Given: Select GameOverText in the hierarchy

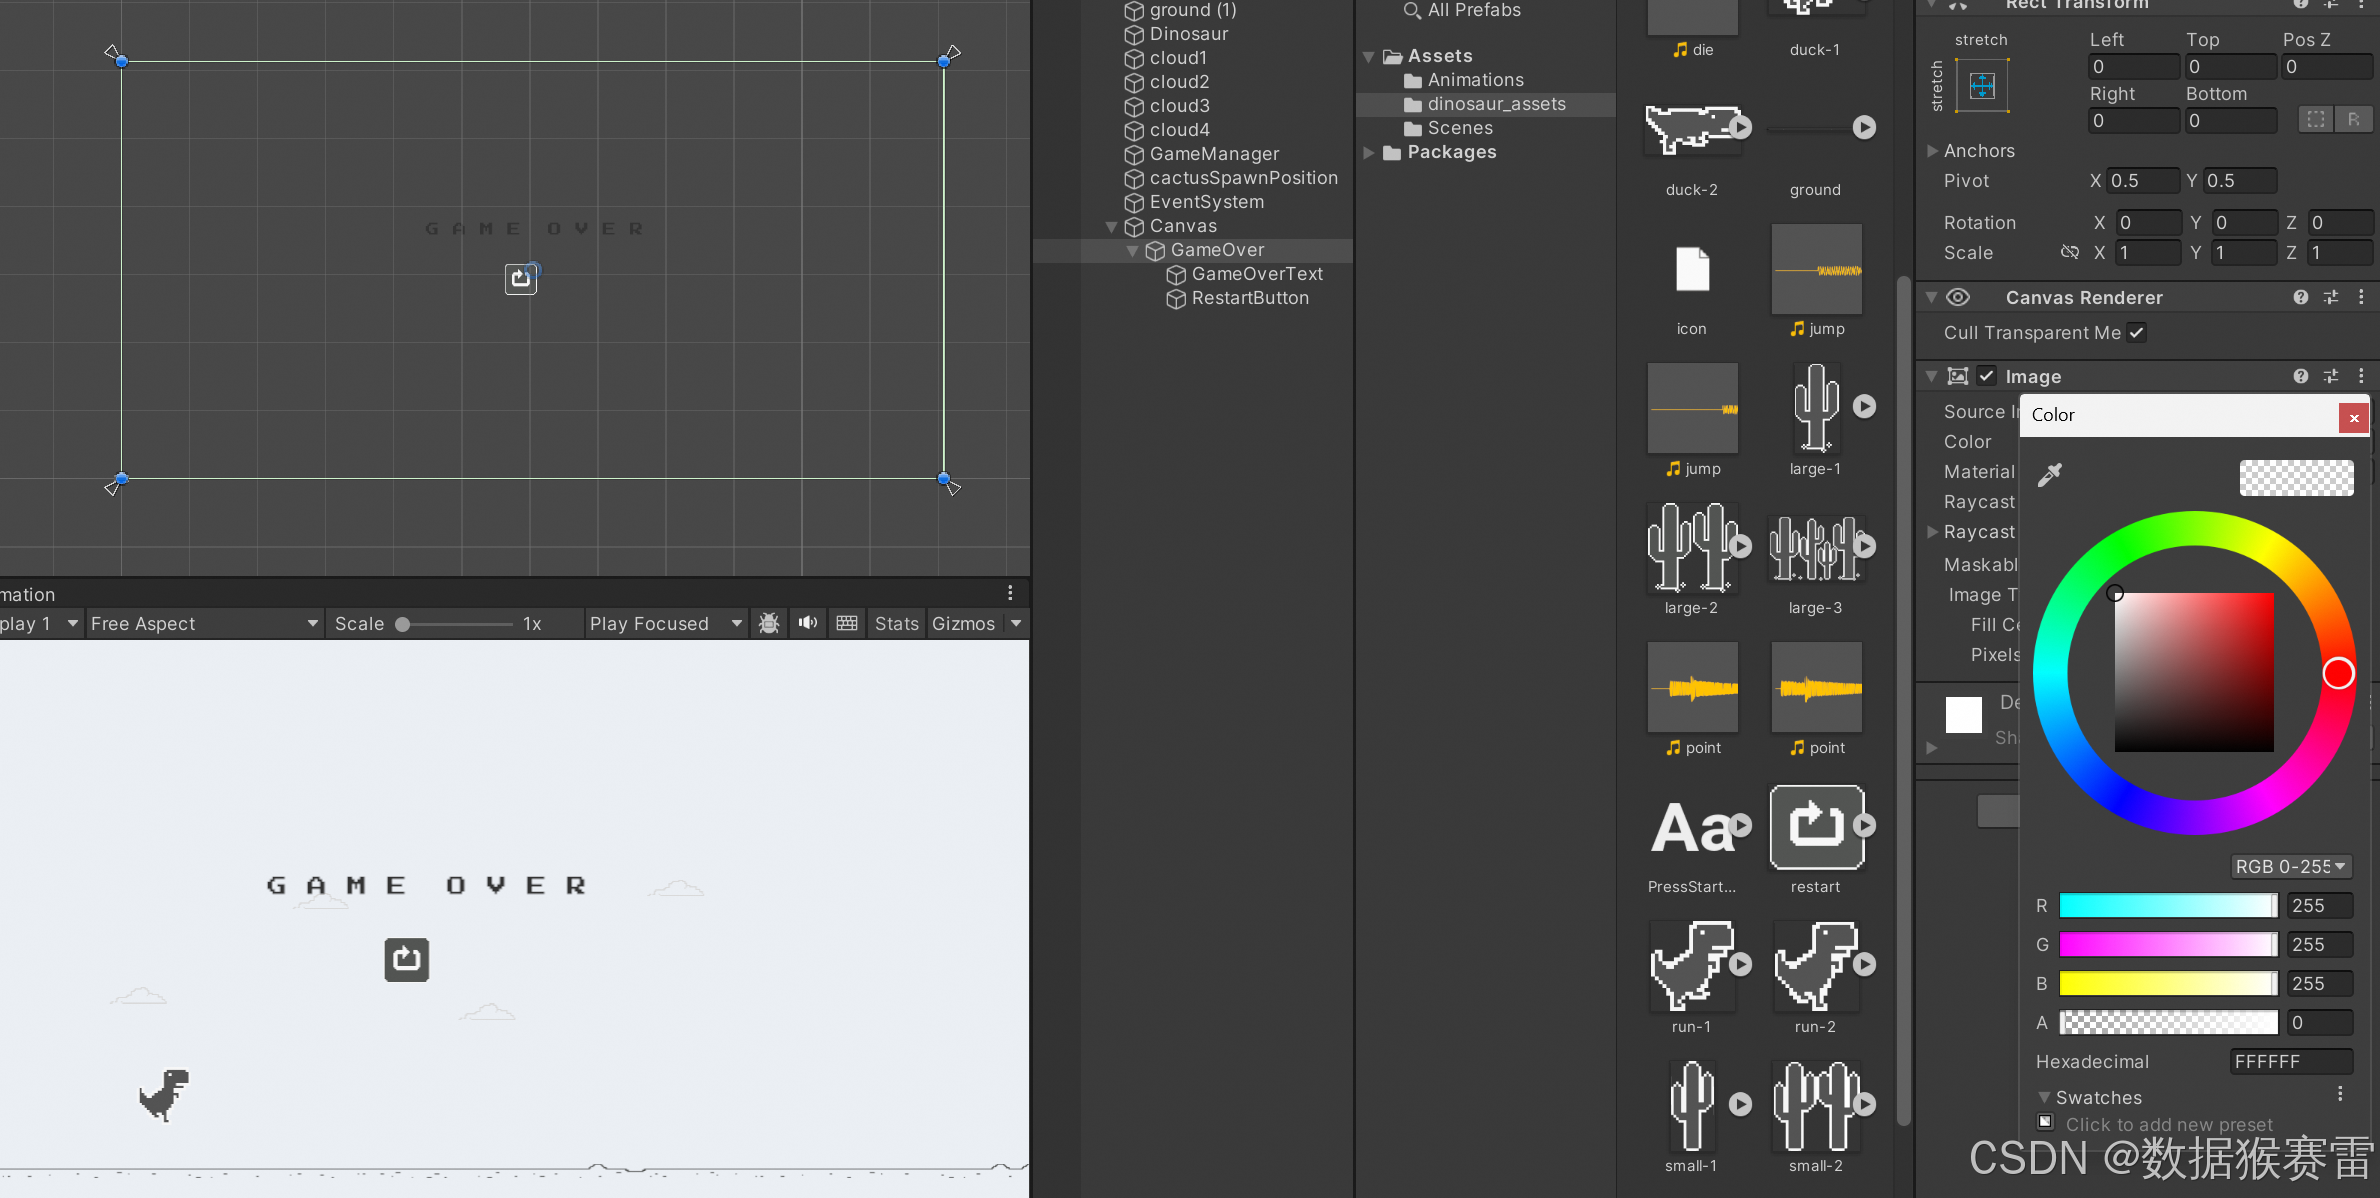Looking at the screenshot, I should coord(1257,274).
